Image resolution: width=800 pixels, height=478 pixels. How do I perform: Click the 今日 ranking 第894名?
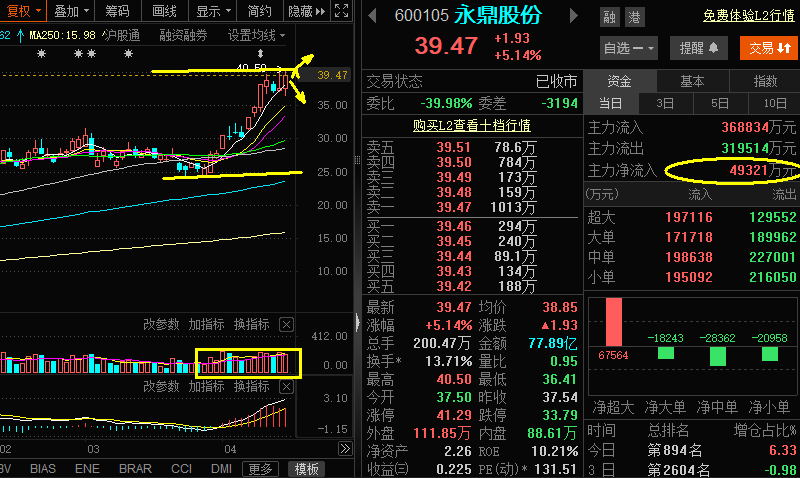point(674,450)
